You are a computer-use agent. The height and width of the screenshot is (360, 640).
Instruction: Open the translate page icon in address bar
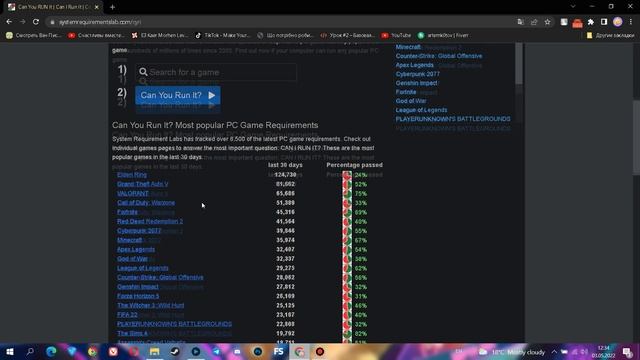click(520, 22)
